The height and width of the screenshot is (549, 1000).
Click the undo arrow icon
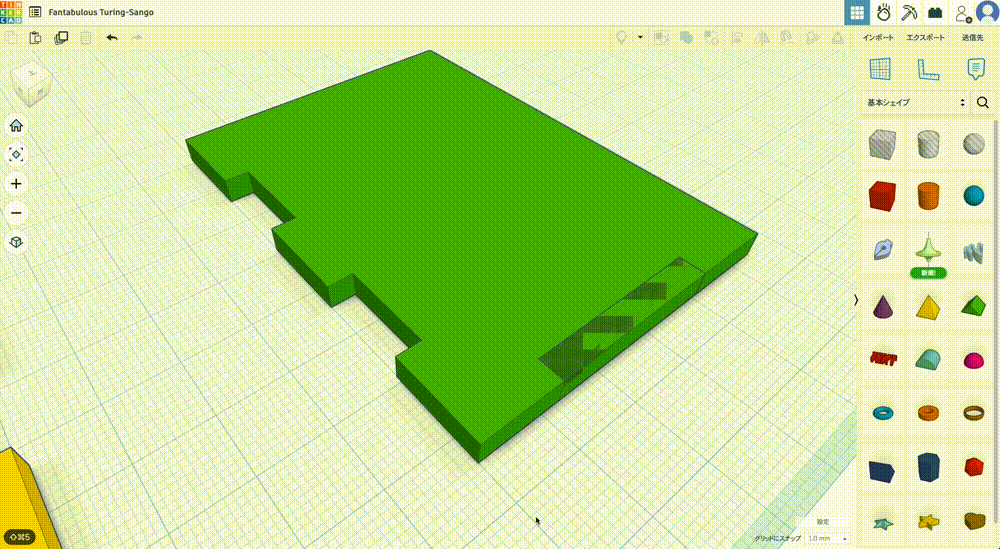coord(111,38)
